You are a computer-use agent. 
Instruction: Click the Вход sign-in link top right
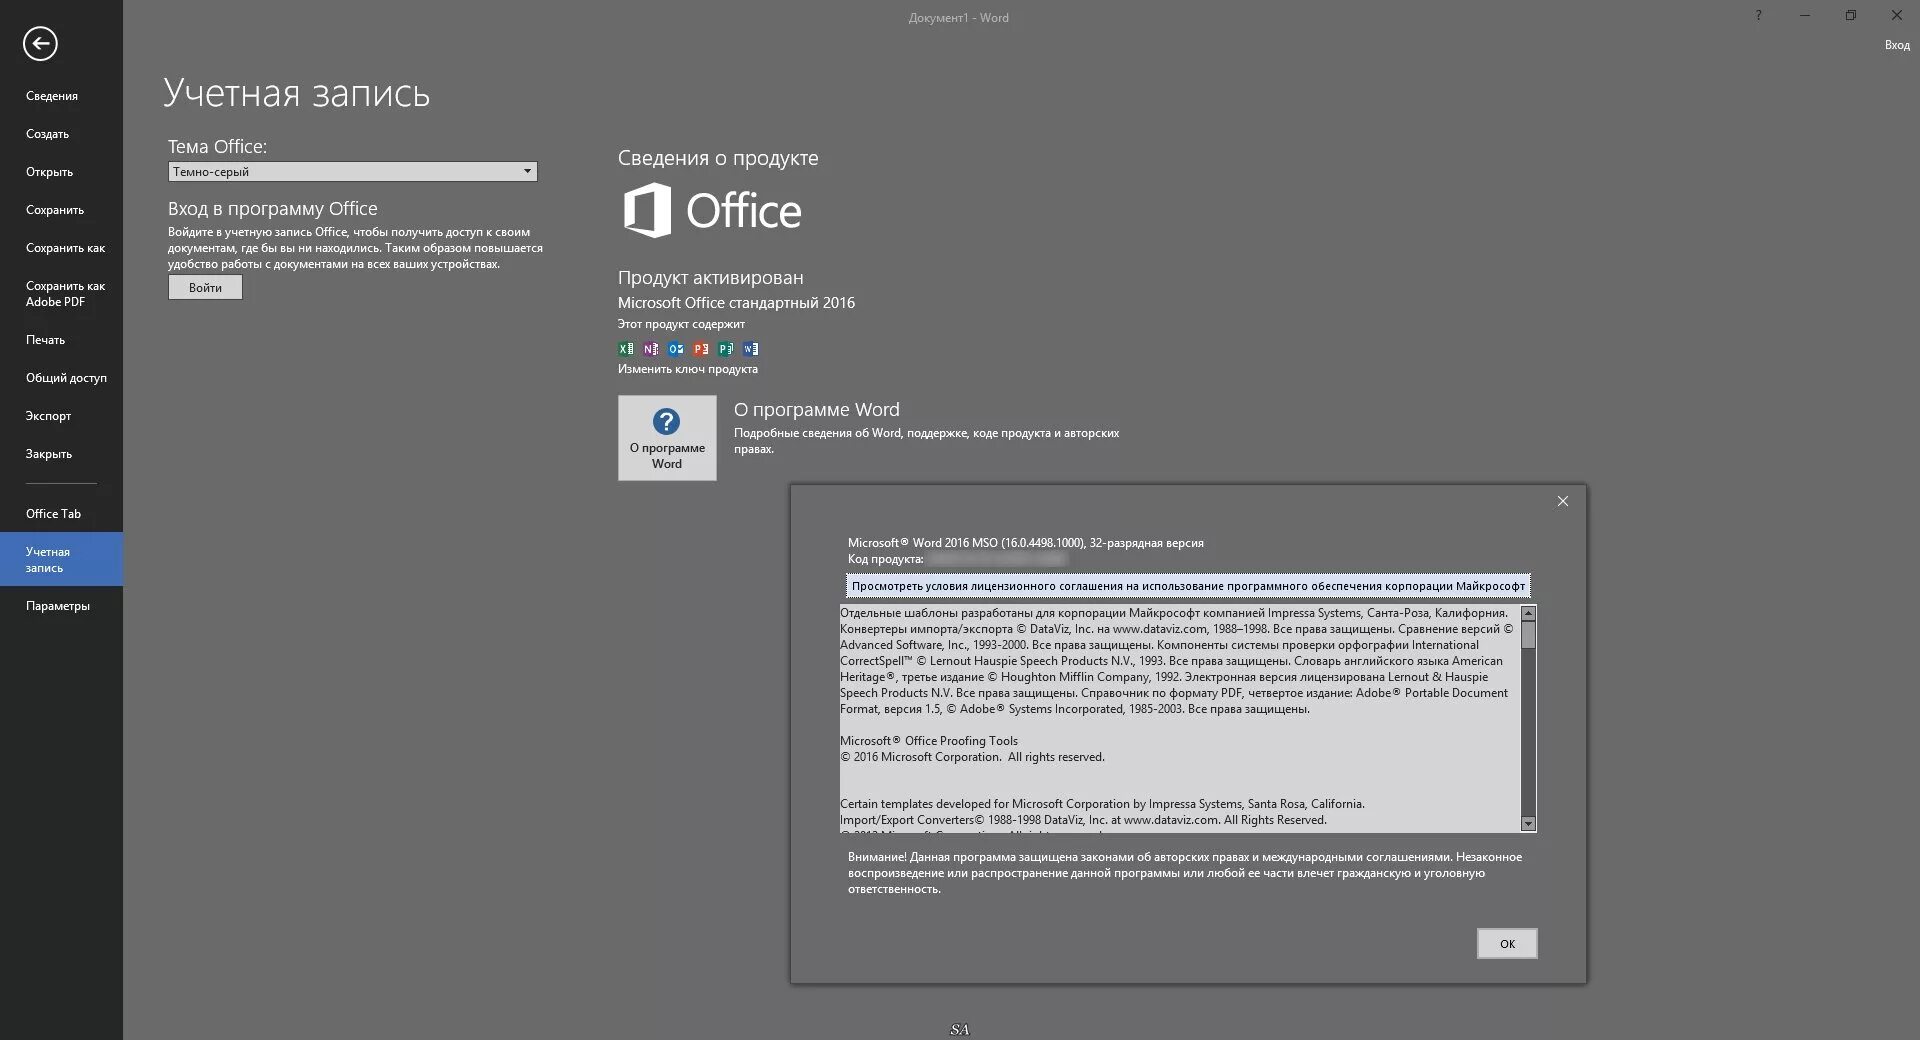click(1897, 45)
